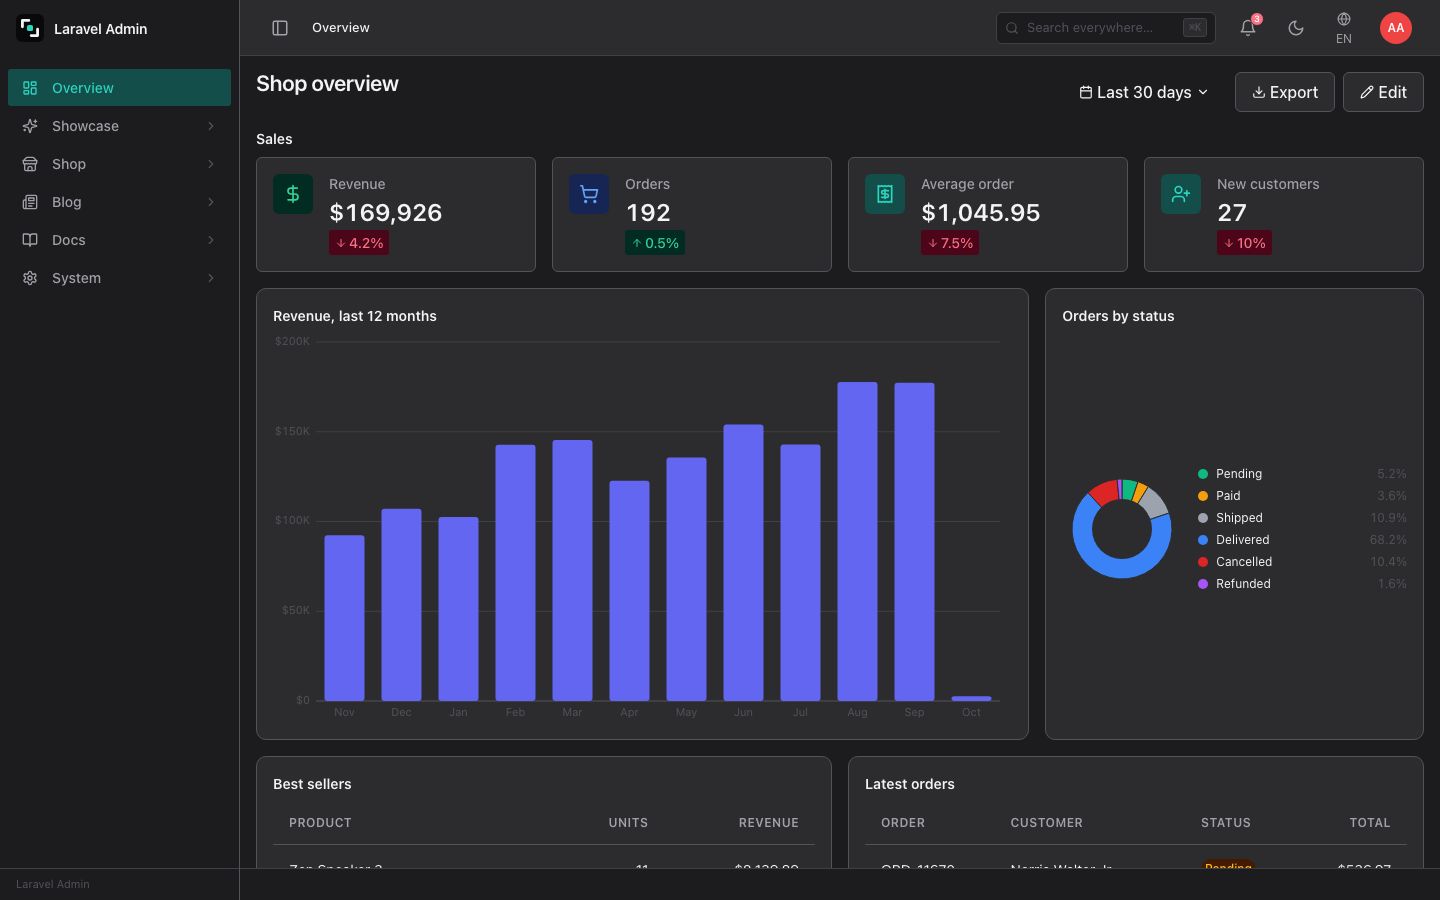Open the Showcase sidebar item
Image resolution: width=1440 pixels, height=900 pixels.
click(119, 126)
